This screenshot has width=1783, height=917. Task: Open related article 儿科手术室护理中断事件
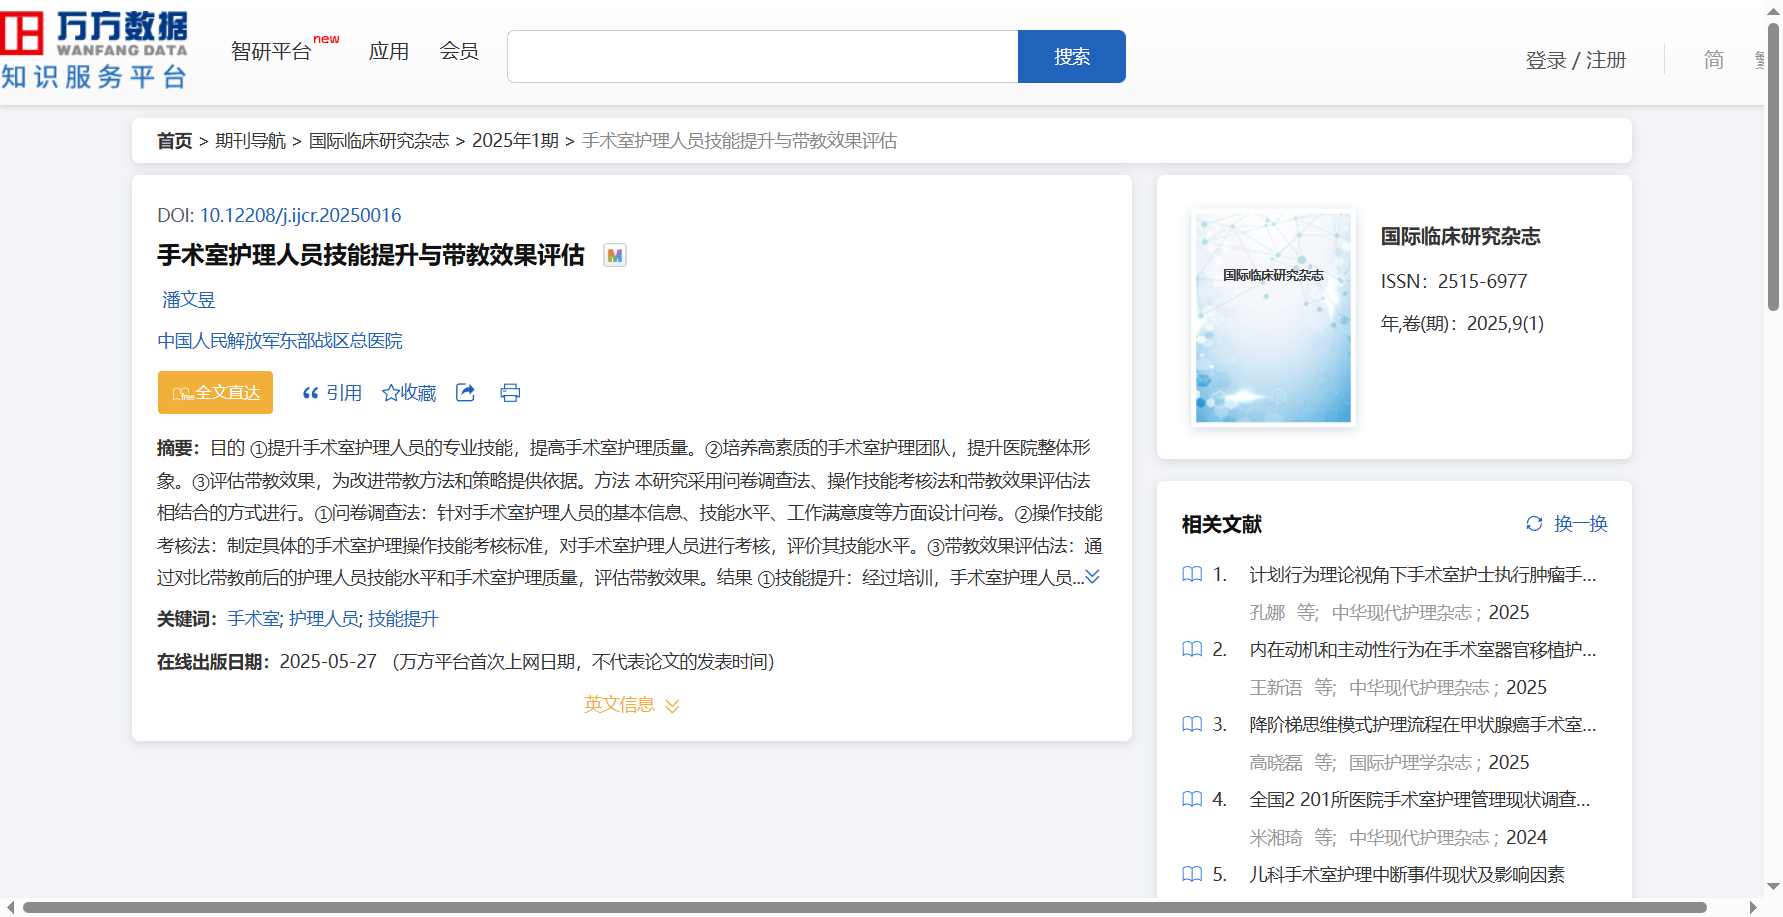(x=1407, y=875)
